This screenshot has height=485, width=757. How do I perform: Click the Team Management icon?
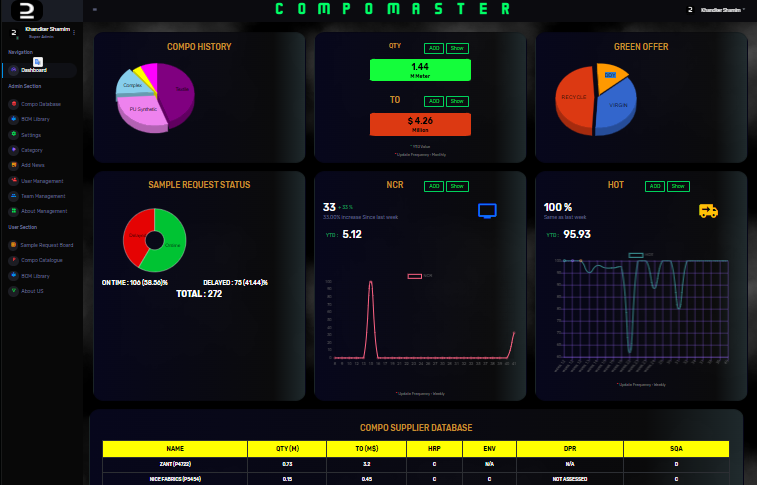pyautogui.click(x=13, y=196)
